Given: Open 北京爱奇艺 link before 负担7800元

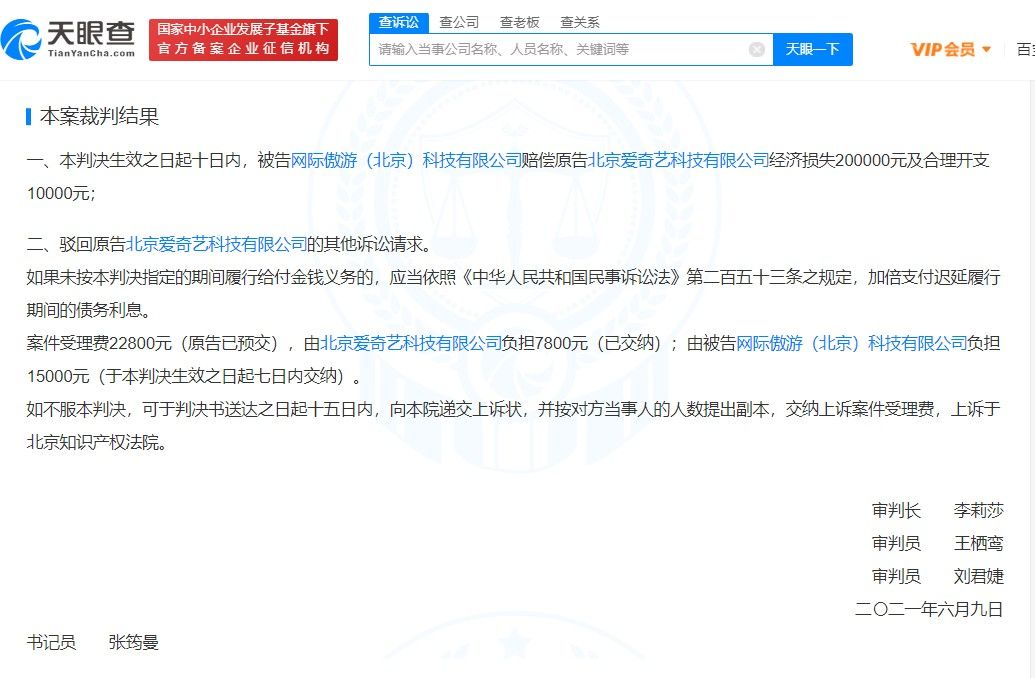Looking at the screenshot, I should click(411, 343).
